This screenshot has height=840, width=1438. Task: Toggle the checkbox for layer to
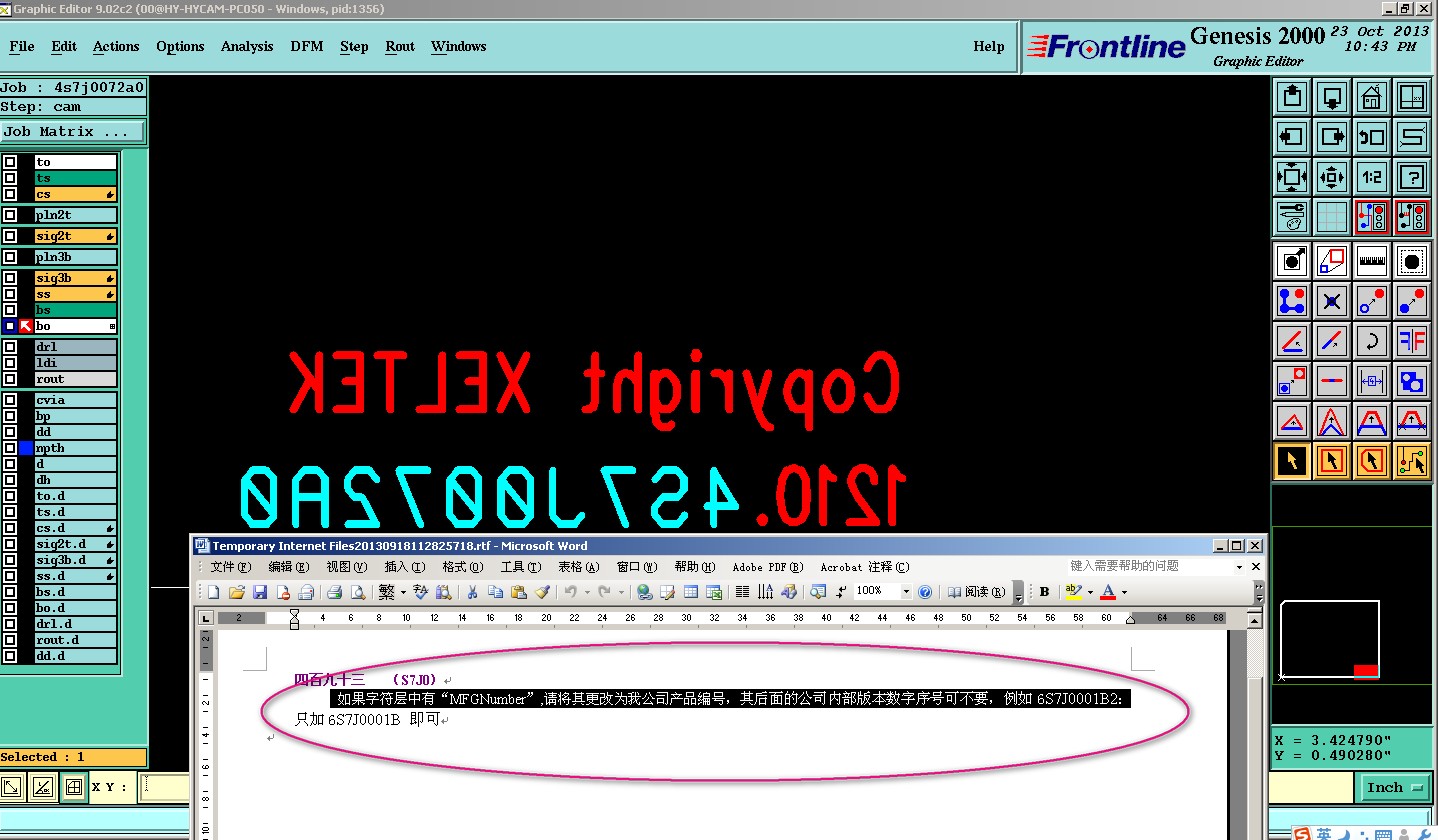pyautogui.click(x=10, y=162)
